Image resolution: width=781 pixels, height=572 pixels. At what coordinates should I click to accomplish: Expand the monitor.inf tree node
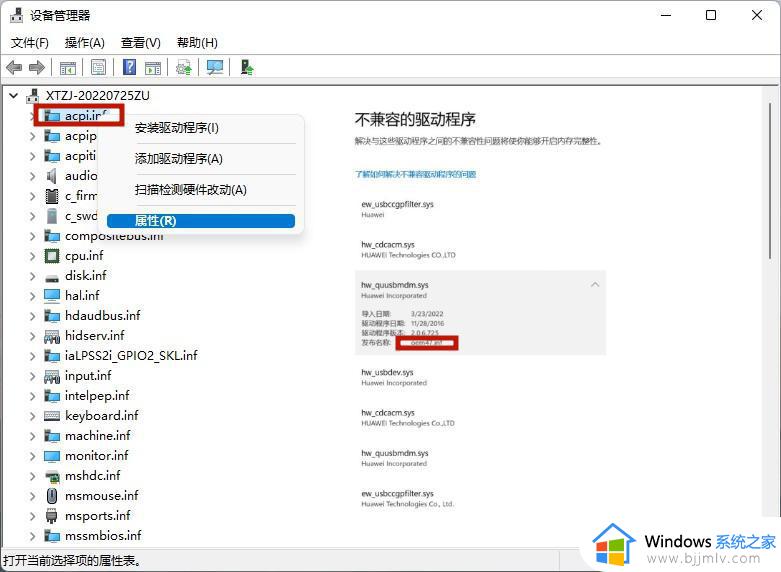[32, 456]
